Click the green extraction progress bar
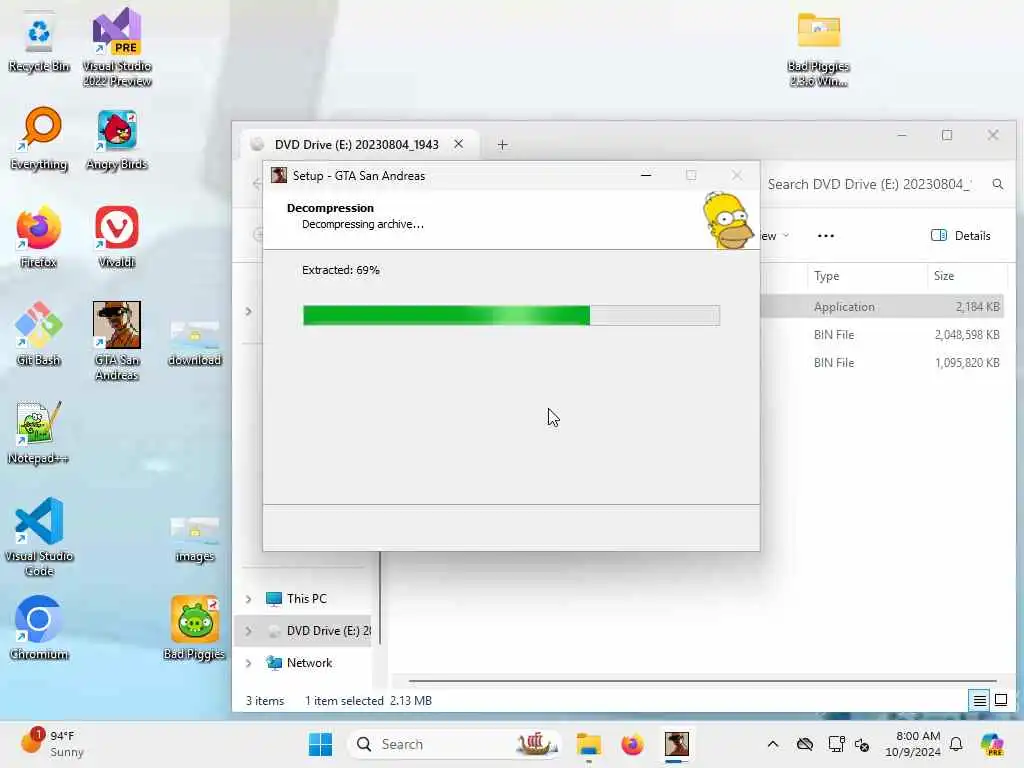Image resolution: width=1024 pixels, height=768 pixels. pyautogui.click(x=511, y=315)
